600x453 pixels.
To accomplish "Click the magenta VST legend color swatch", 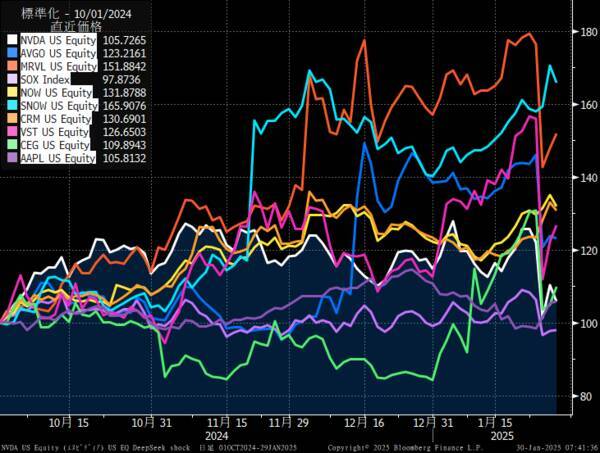I will (x=13, y=132).
